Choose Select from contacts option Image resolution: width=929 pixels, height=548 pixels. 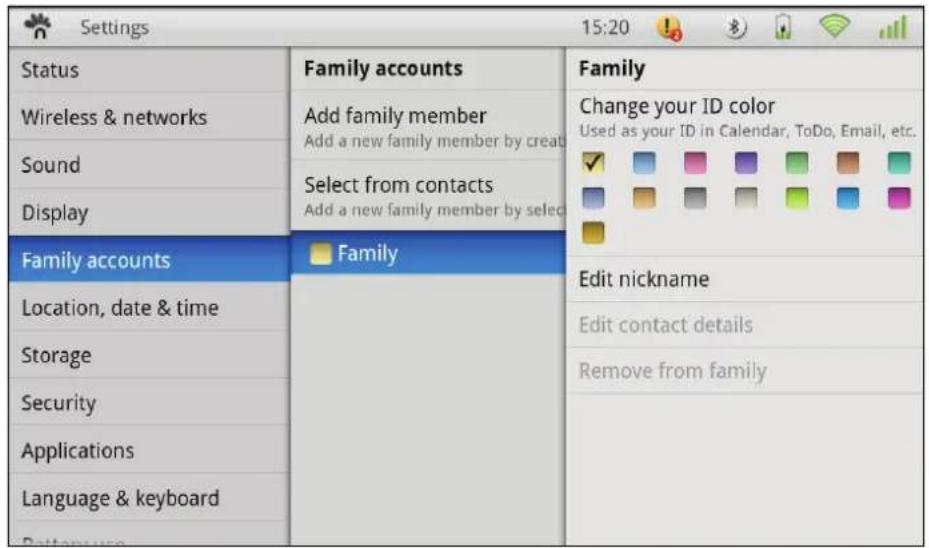428,196
